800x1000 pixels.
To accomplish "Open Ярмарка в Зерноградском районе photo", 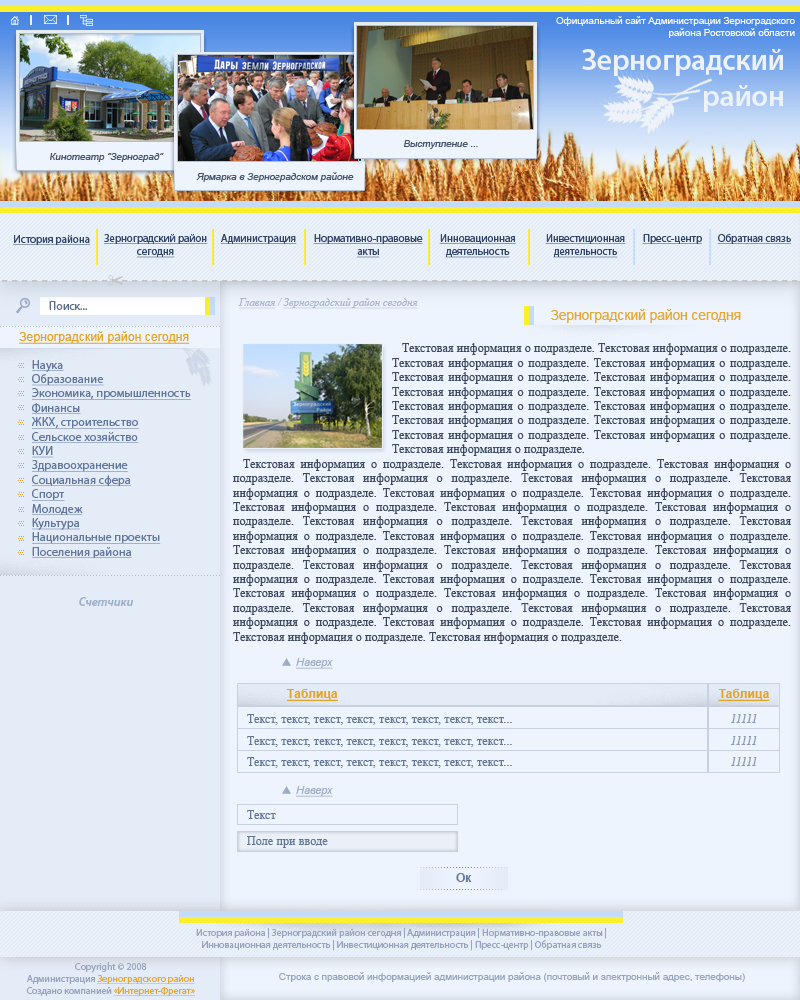I will point(265,108).
